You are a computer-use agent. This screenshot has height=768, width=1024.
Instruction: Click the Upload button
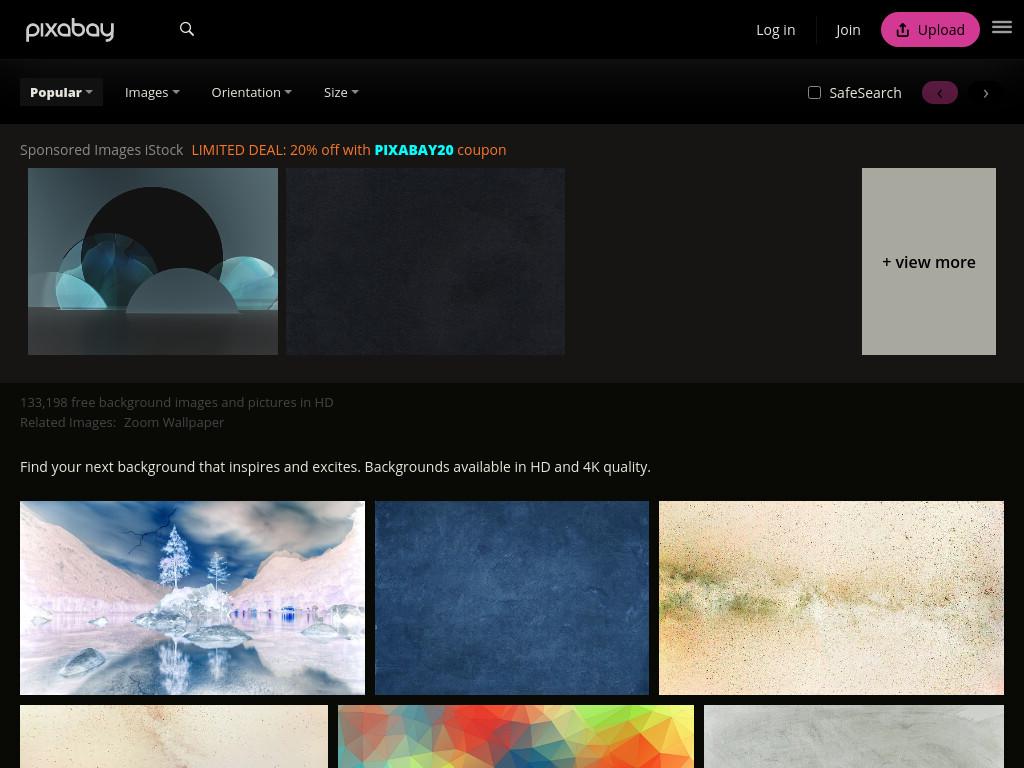pyautogui.click(x=930, y=29)
